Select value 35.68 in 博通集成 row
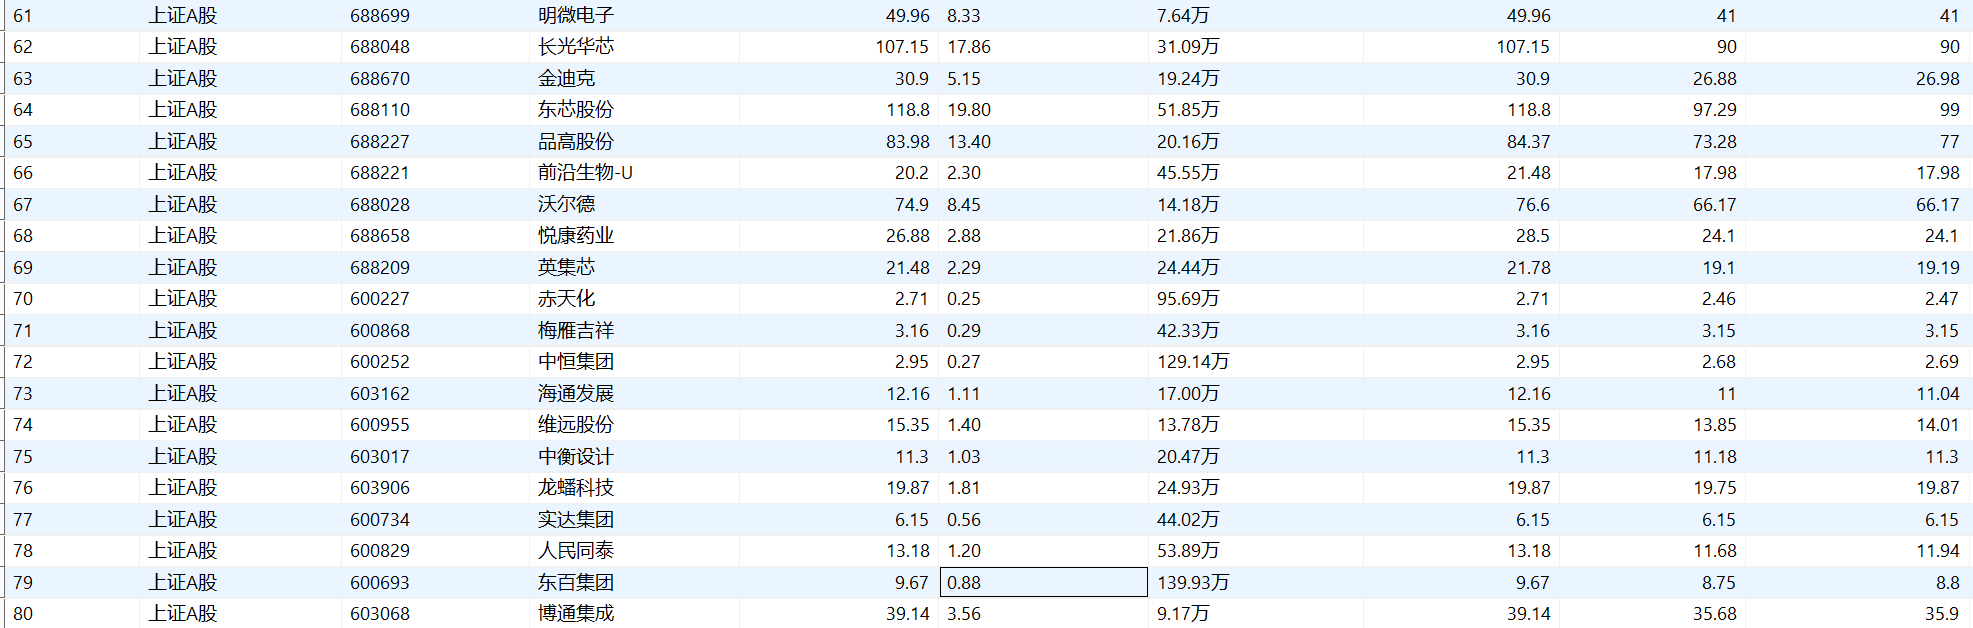Image resolution: width=1973 pixels, height=628 pixels. (1715, 614)
